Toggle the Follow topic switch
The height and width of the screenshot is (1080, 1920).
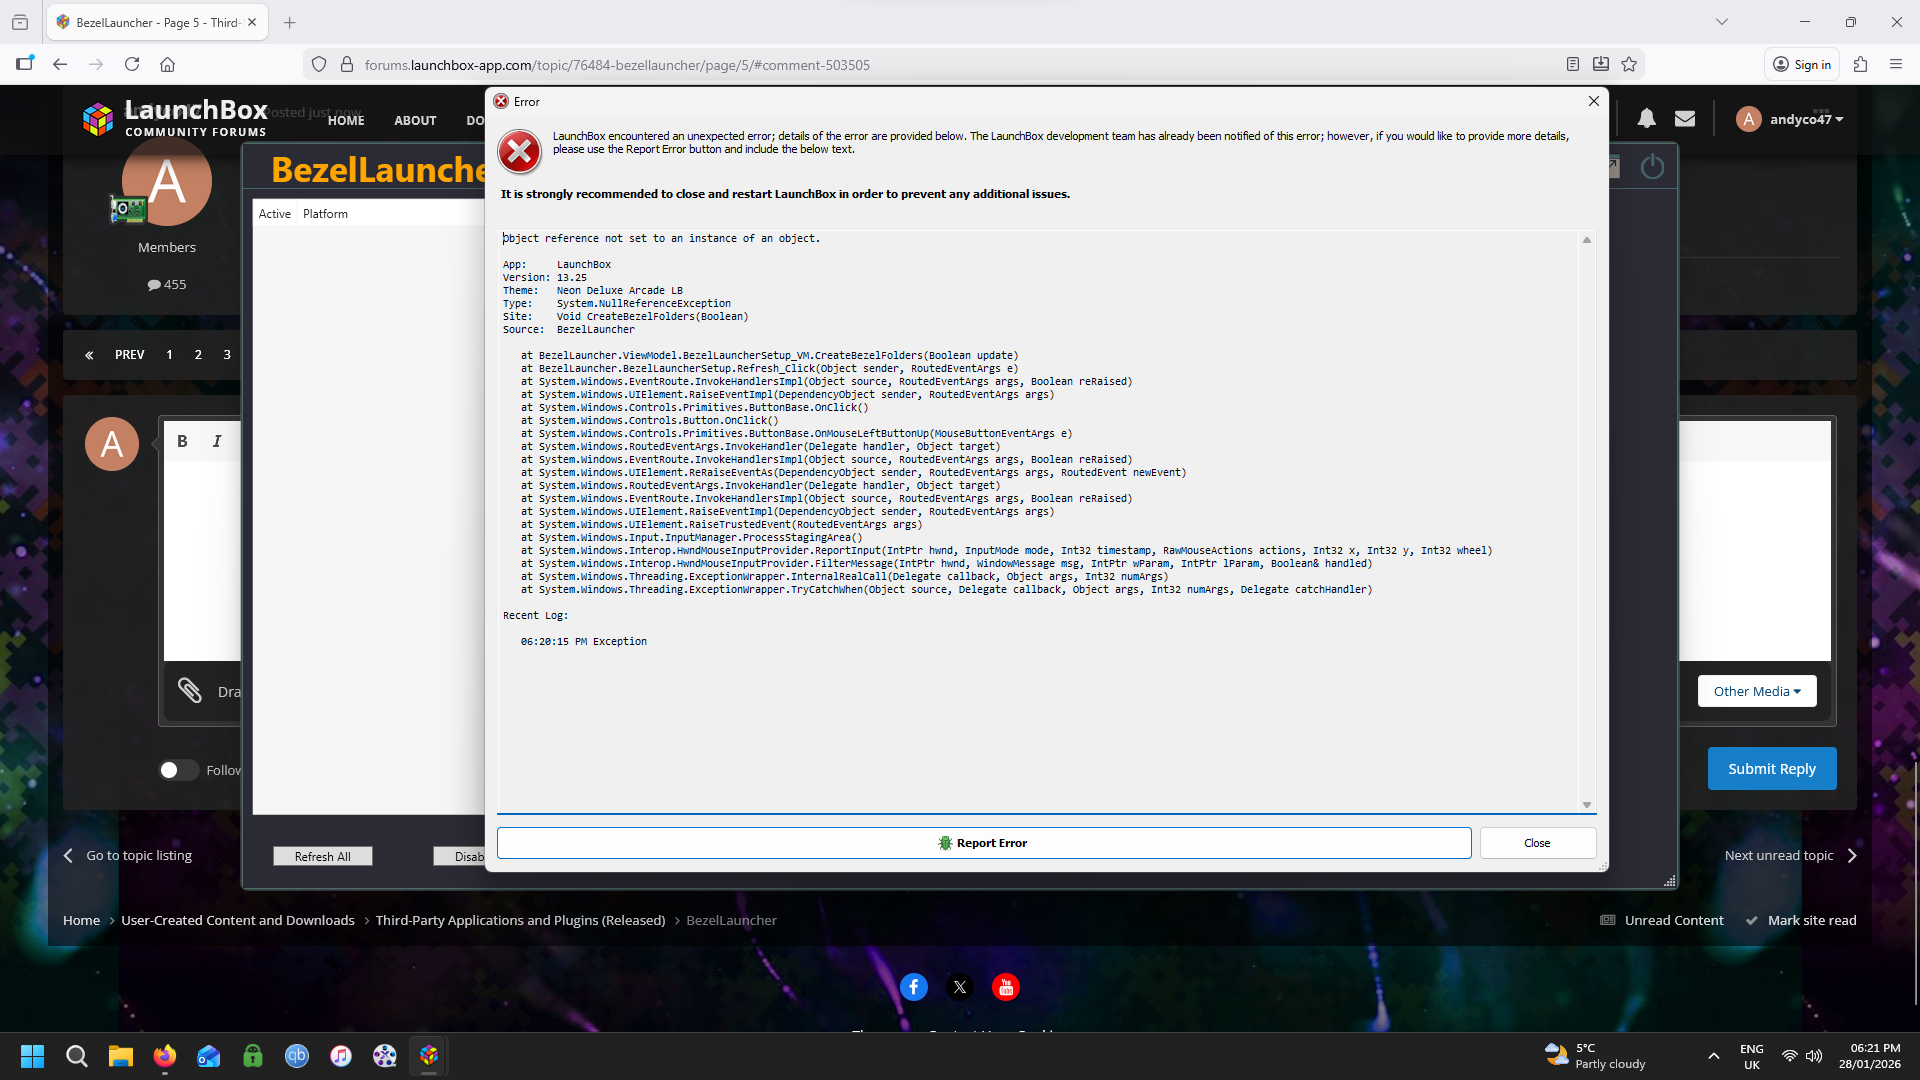[178, 770]
